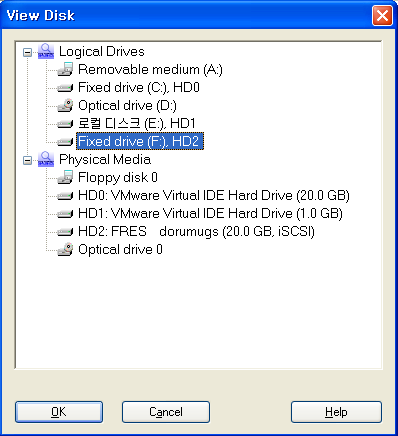Click the Optical drive 0 disc icon
This screenshot has height=436, width=398.
click(65, 249)
